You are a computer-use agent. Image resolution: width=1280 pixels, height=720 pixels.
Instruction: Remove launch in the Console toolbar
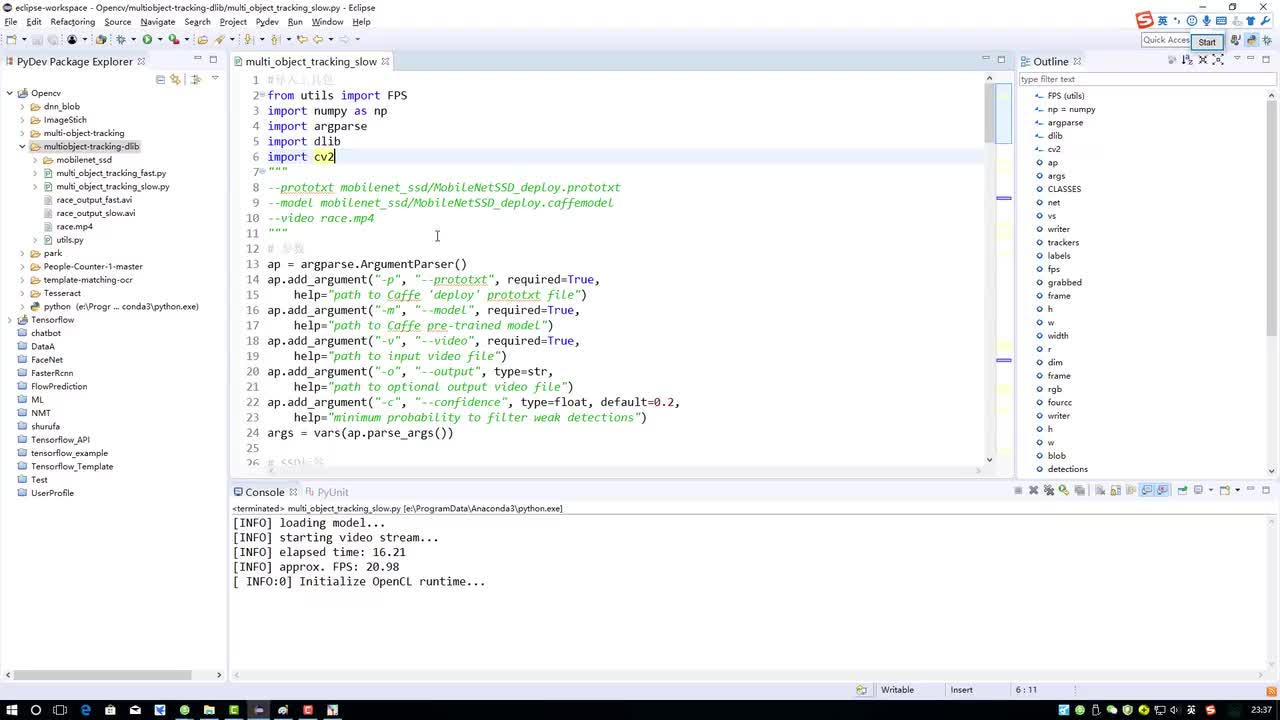[1035, 490]
